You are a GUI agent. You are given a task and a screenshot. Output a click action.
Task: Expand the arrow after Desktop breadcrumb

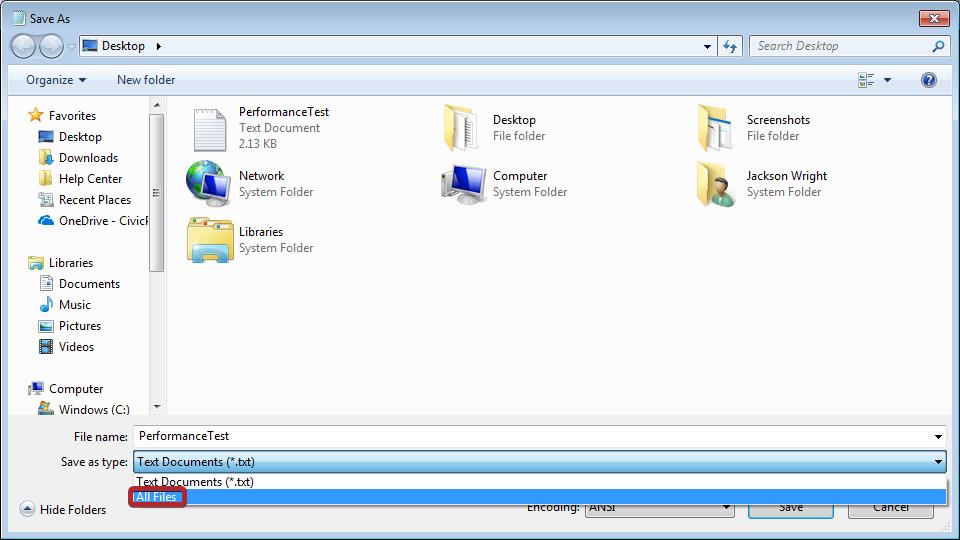click(159, 46)
